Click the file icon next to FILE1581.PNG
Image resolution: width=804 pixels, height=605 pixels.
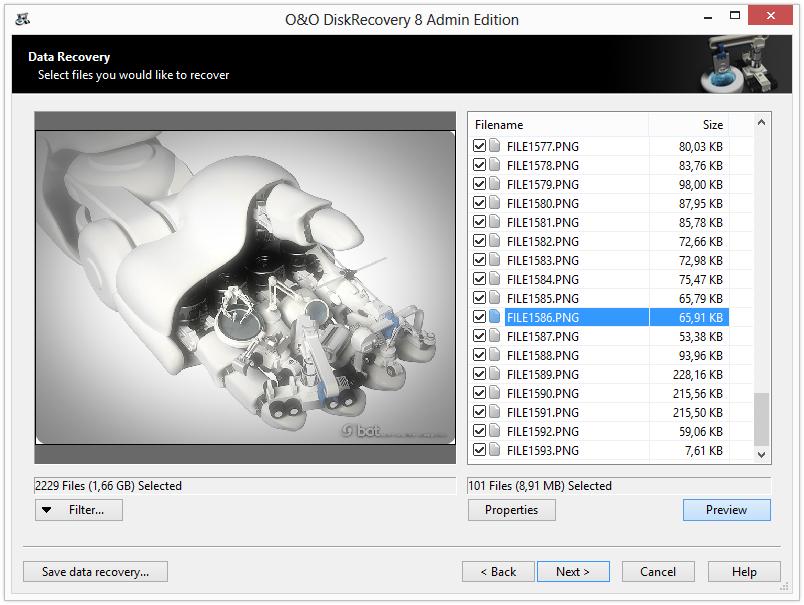[x=495, y=221]
